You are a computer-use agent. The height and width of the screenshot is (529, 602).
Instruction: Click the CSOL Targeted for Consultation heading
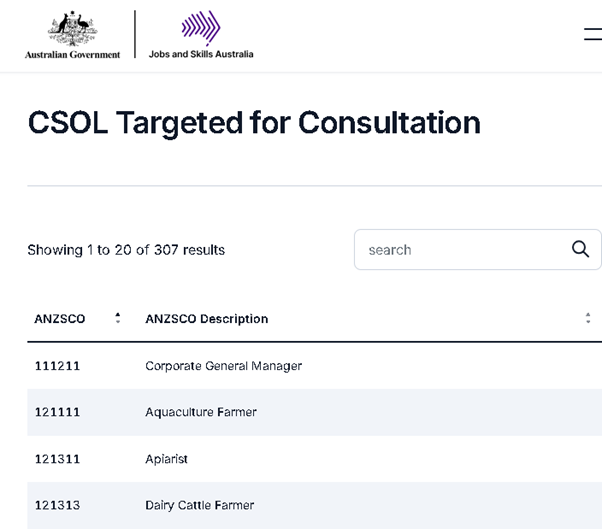(254, 123)
